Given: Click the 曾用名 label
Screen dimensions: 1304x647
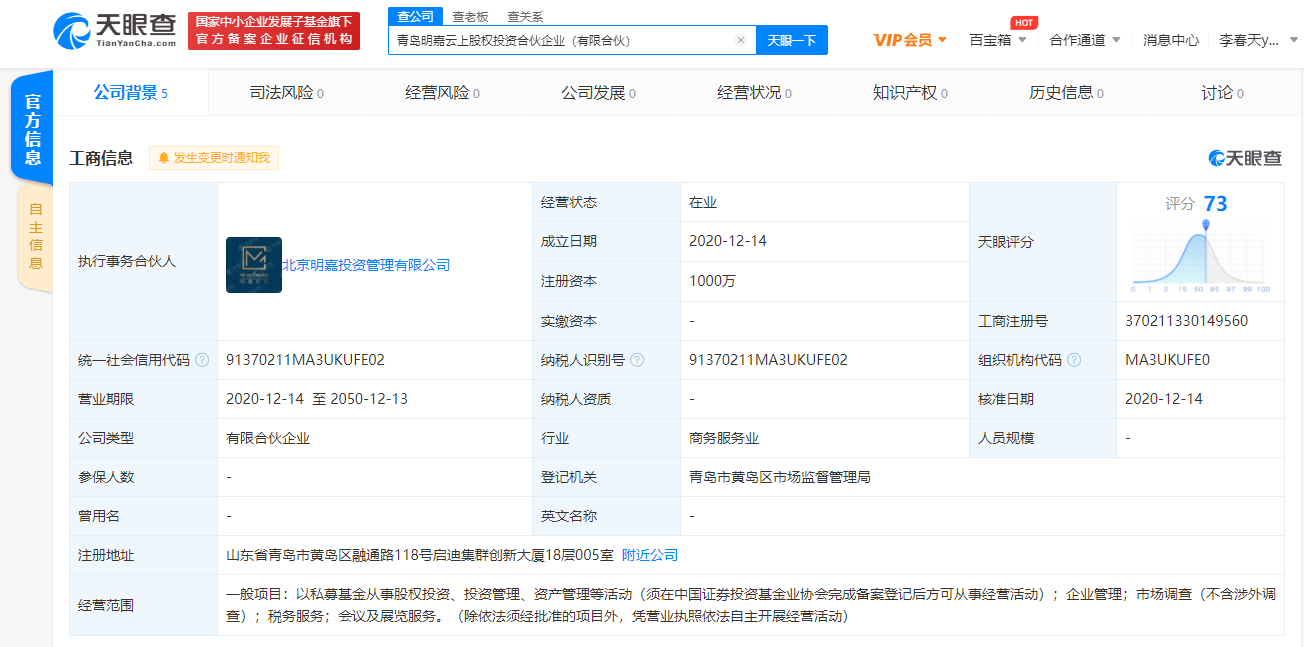Looking at the screenshot, I should pos(99,516).
